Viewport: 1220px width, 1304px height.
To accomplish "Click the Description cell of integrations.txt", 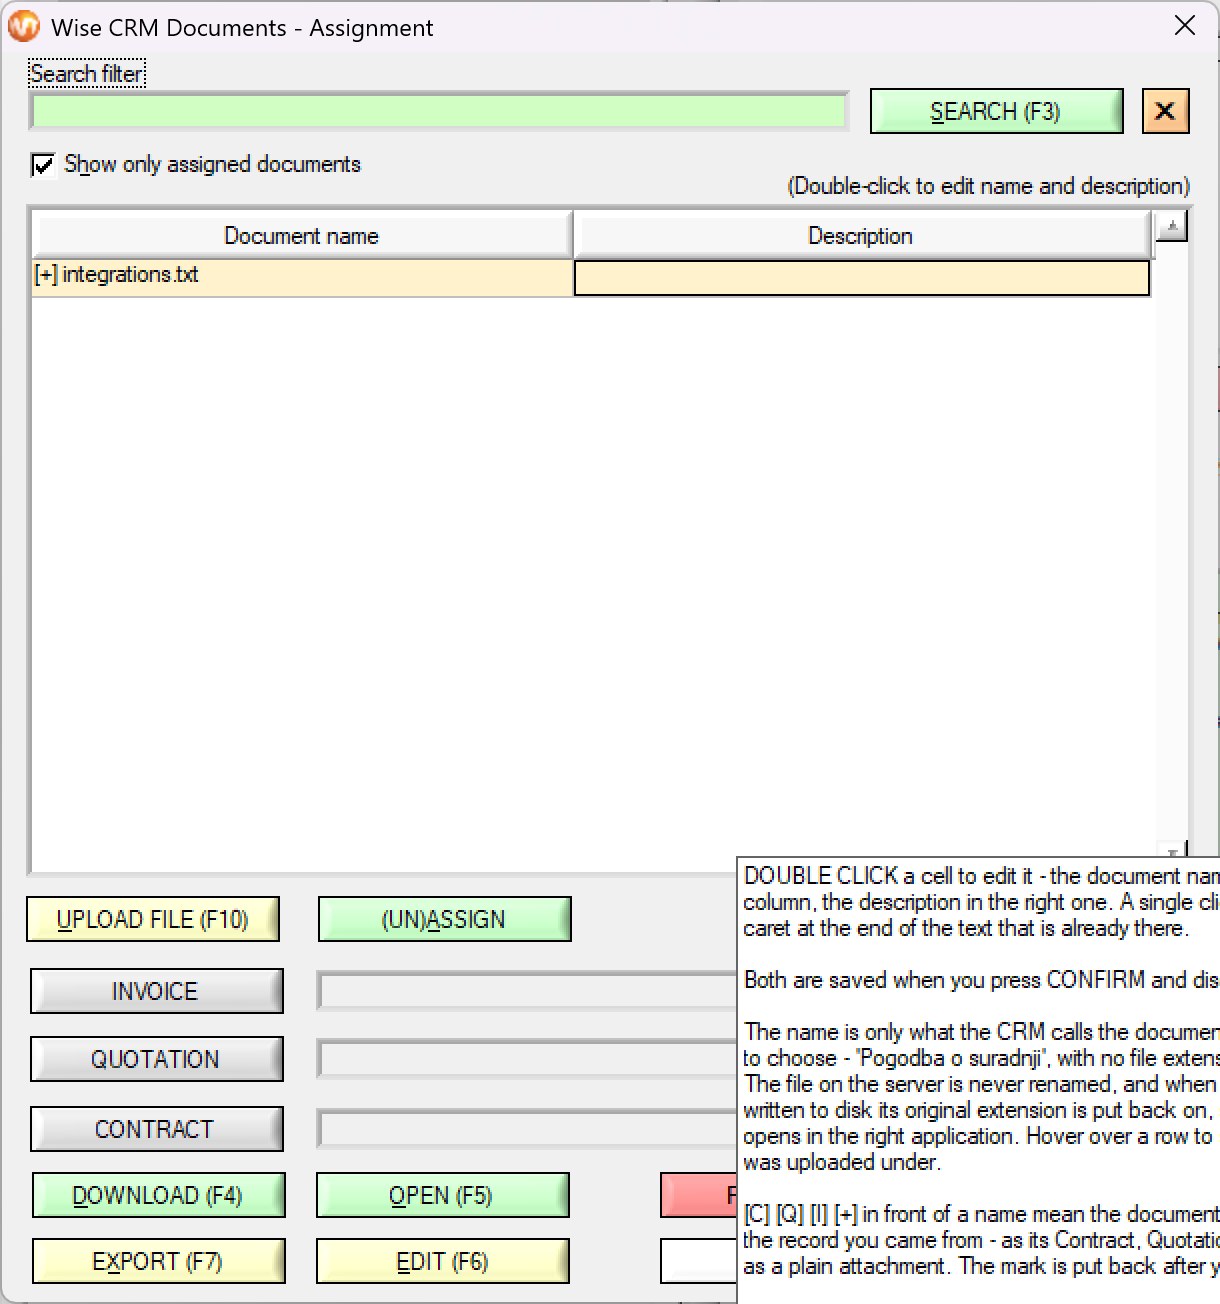I will click(x=862, y=278).
